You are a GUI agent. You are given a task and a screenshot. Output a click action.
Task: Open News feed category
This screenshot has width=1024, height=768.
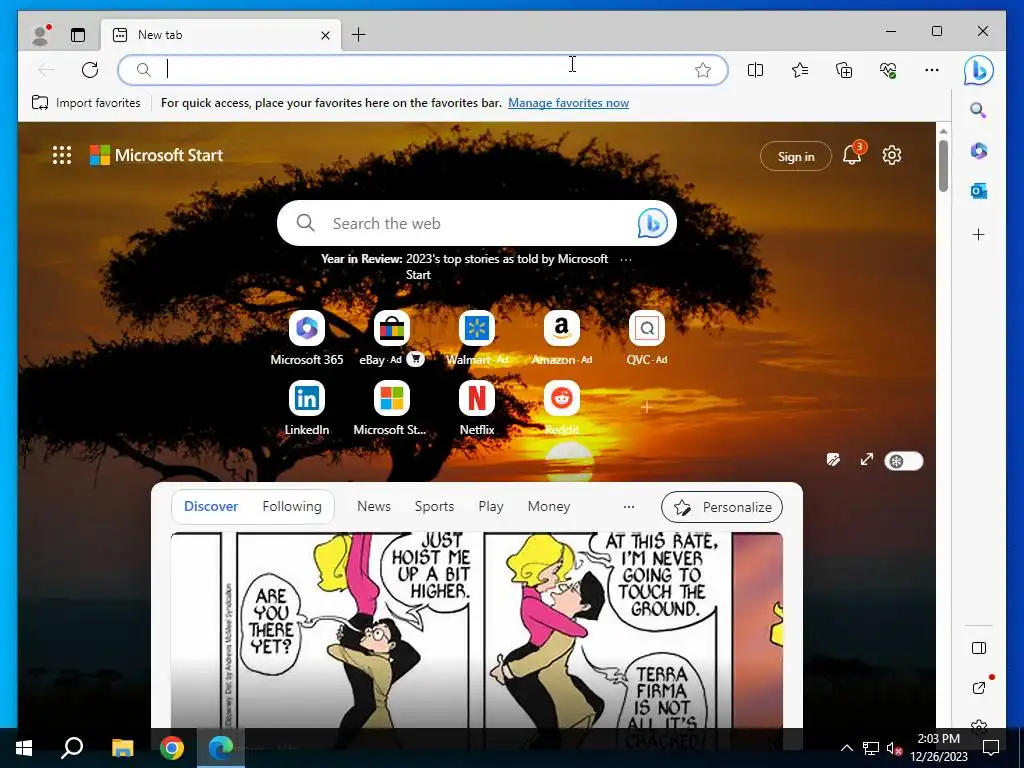coord(374,506)
